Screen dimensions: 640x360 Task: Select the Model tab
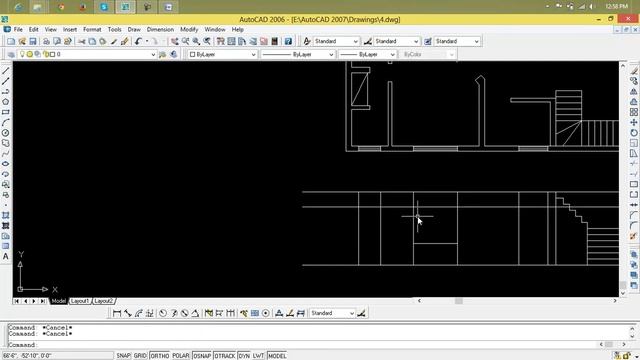(58, 301)
